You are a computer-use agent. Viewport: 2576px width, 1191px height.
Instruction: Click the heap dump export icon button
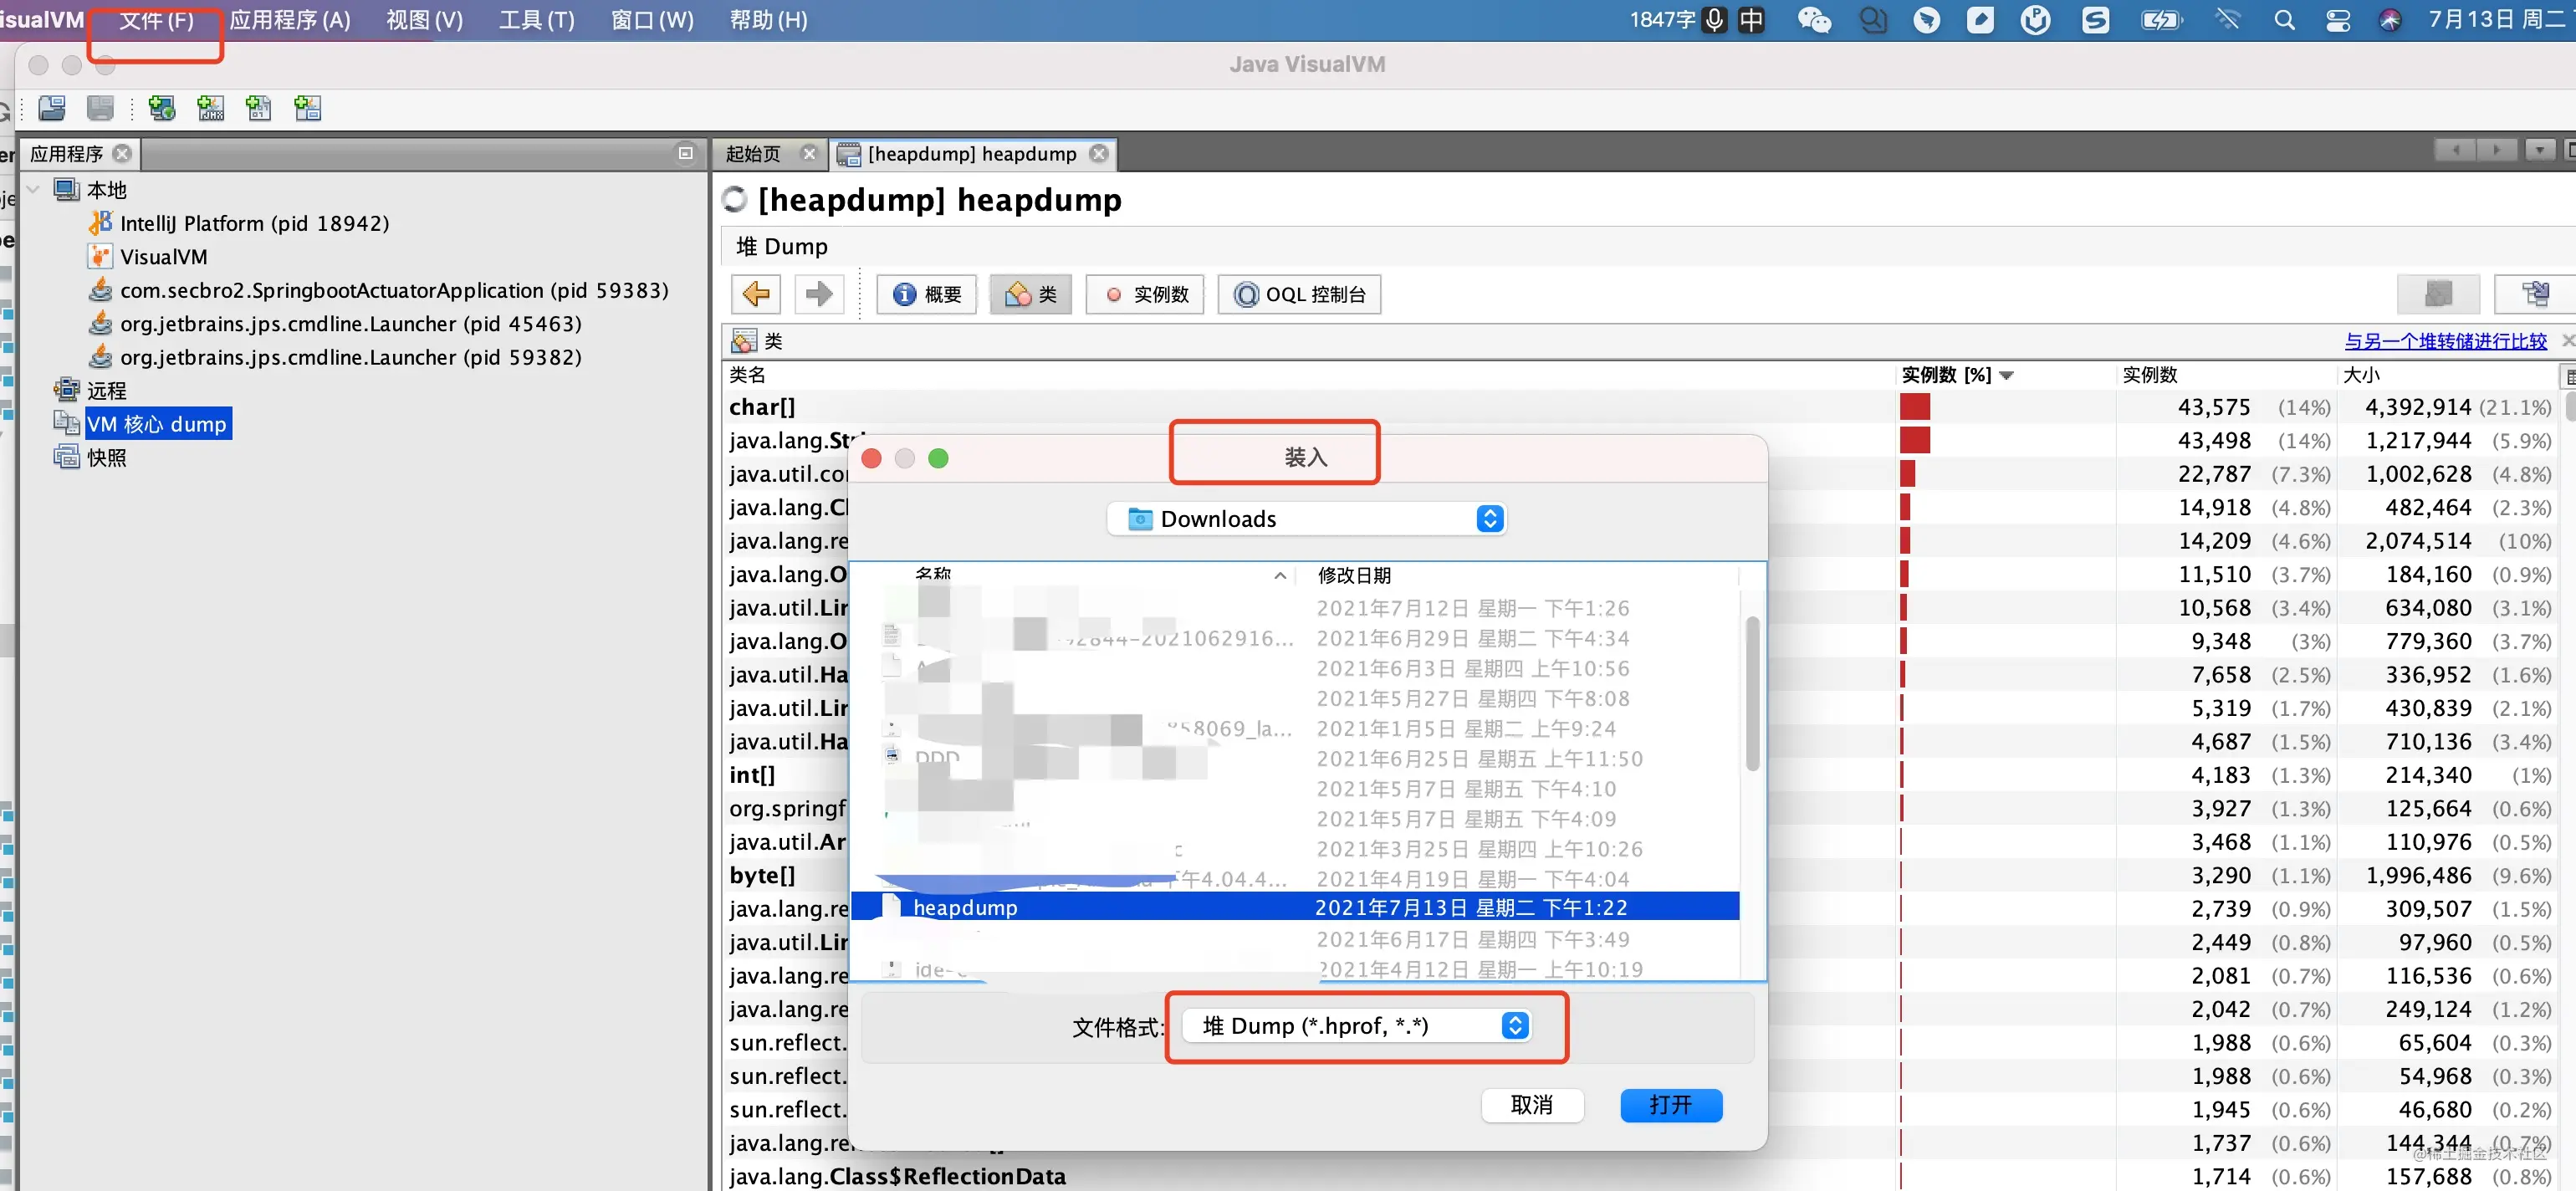click(2534, 294)
